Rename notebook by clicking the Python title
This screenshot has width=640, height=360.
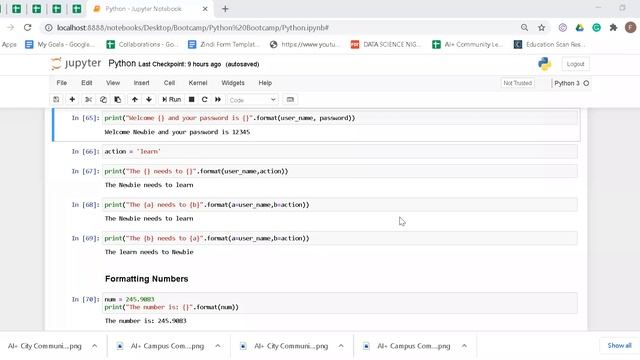122,64
